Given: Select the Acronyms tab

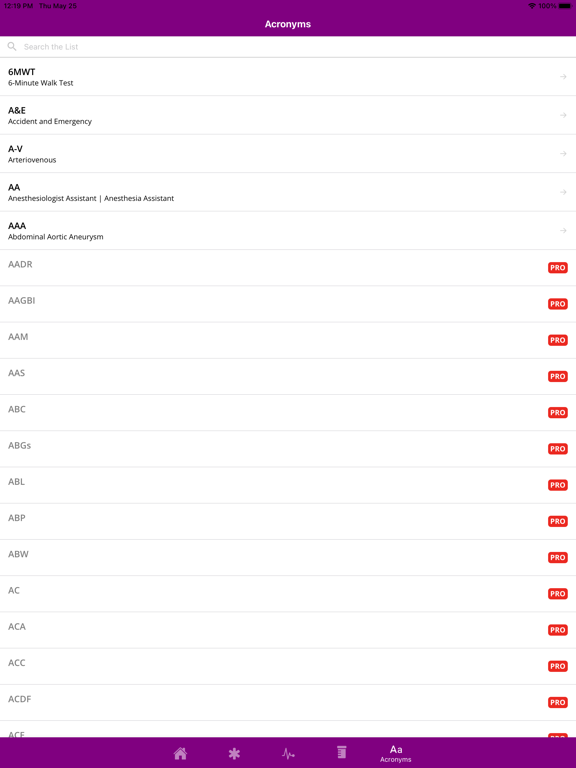Looking at the screenshot, I should (396, 753).
